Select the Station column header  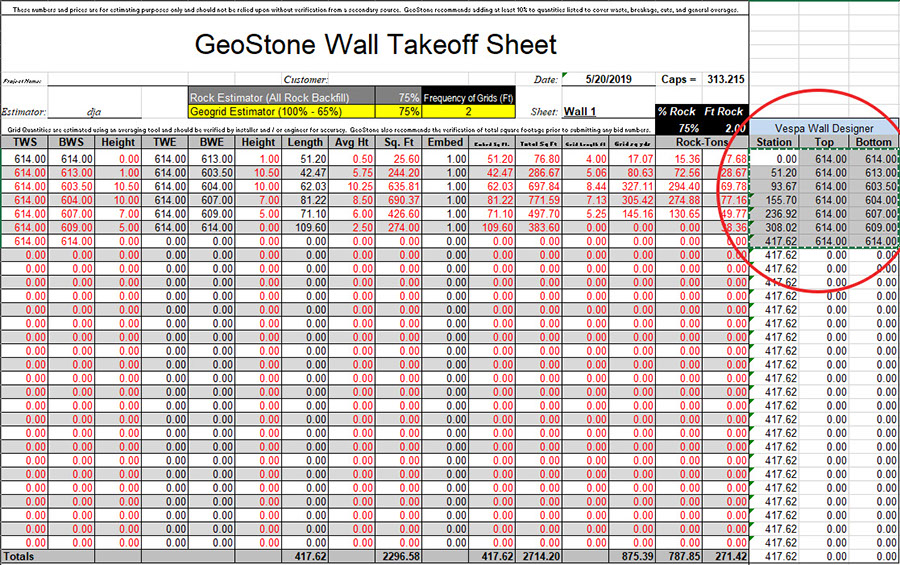point(774,142)
